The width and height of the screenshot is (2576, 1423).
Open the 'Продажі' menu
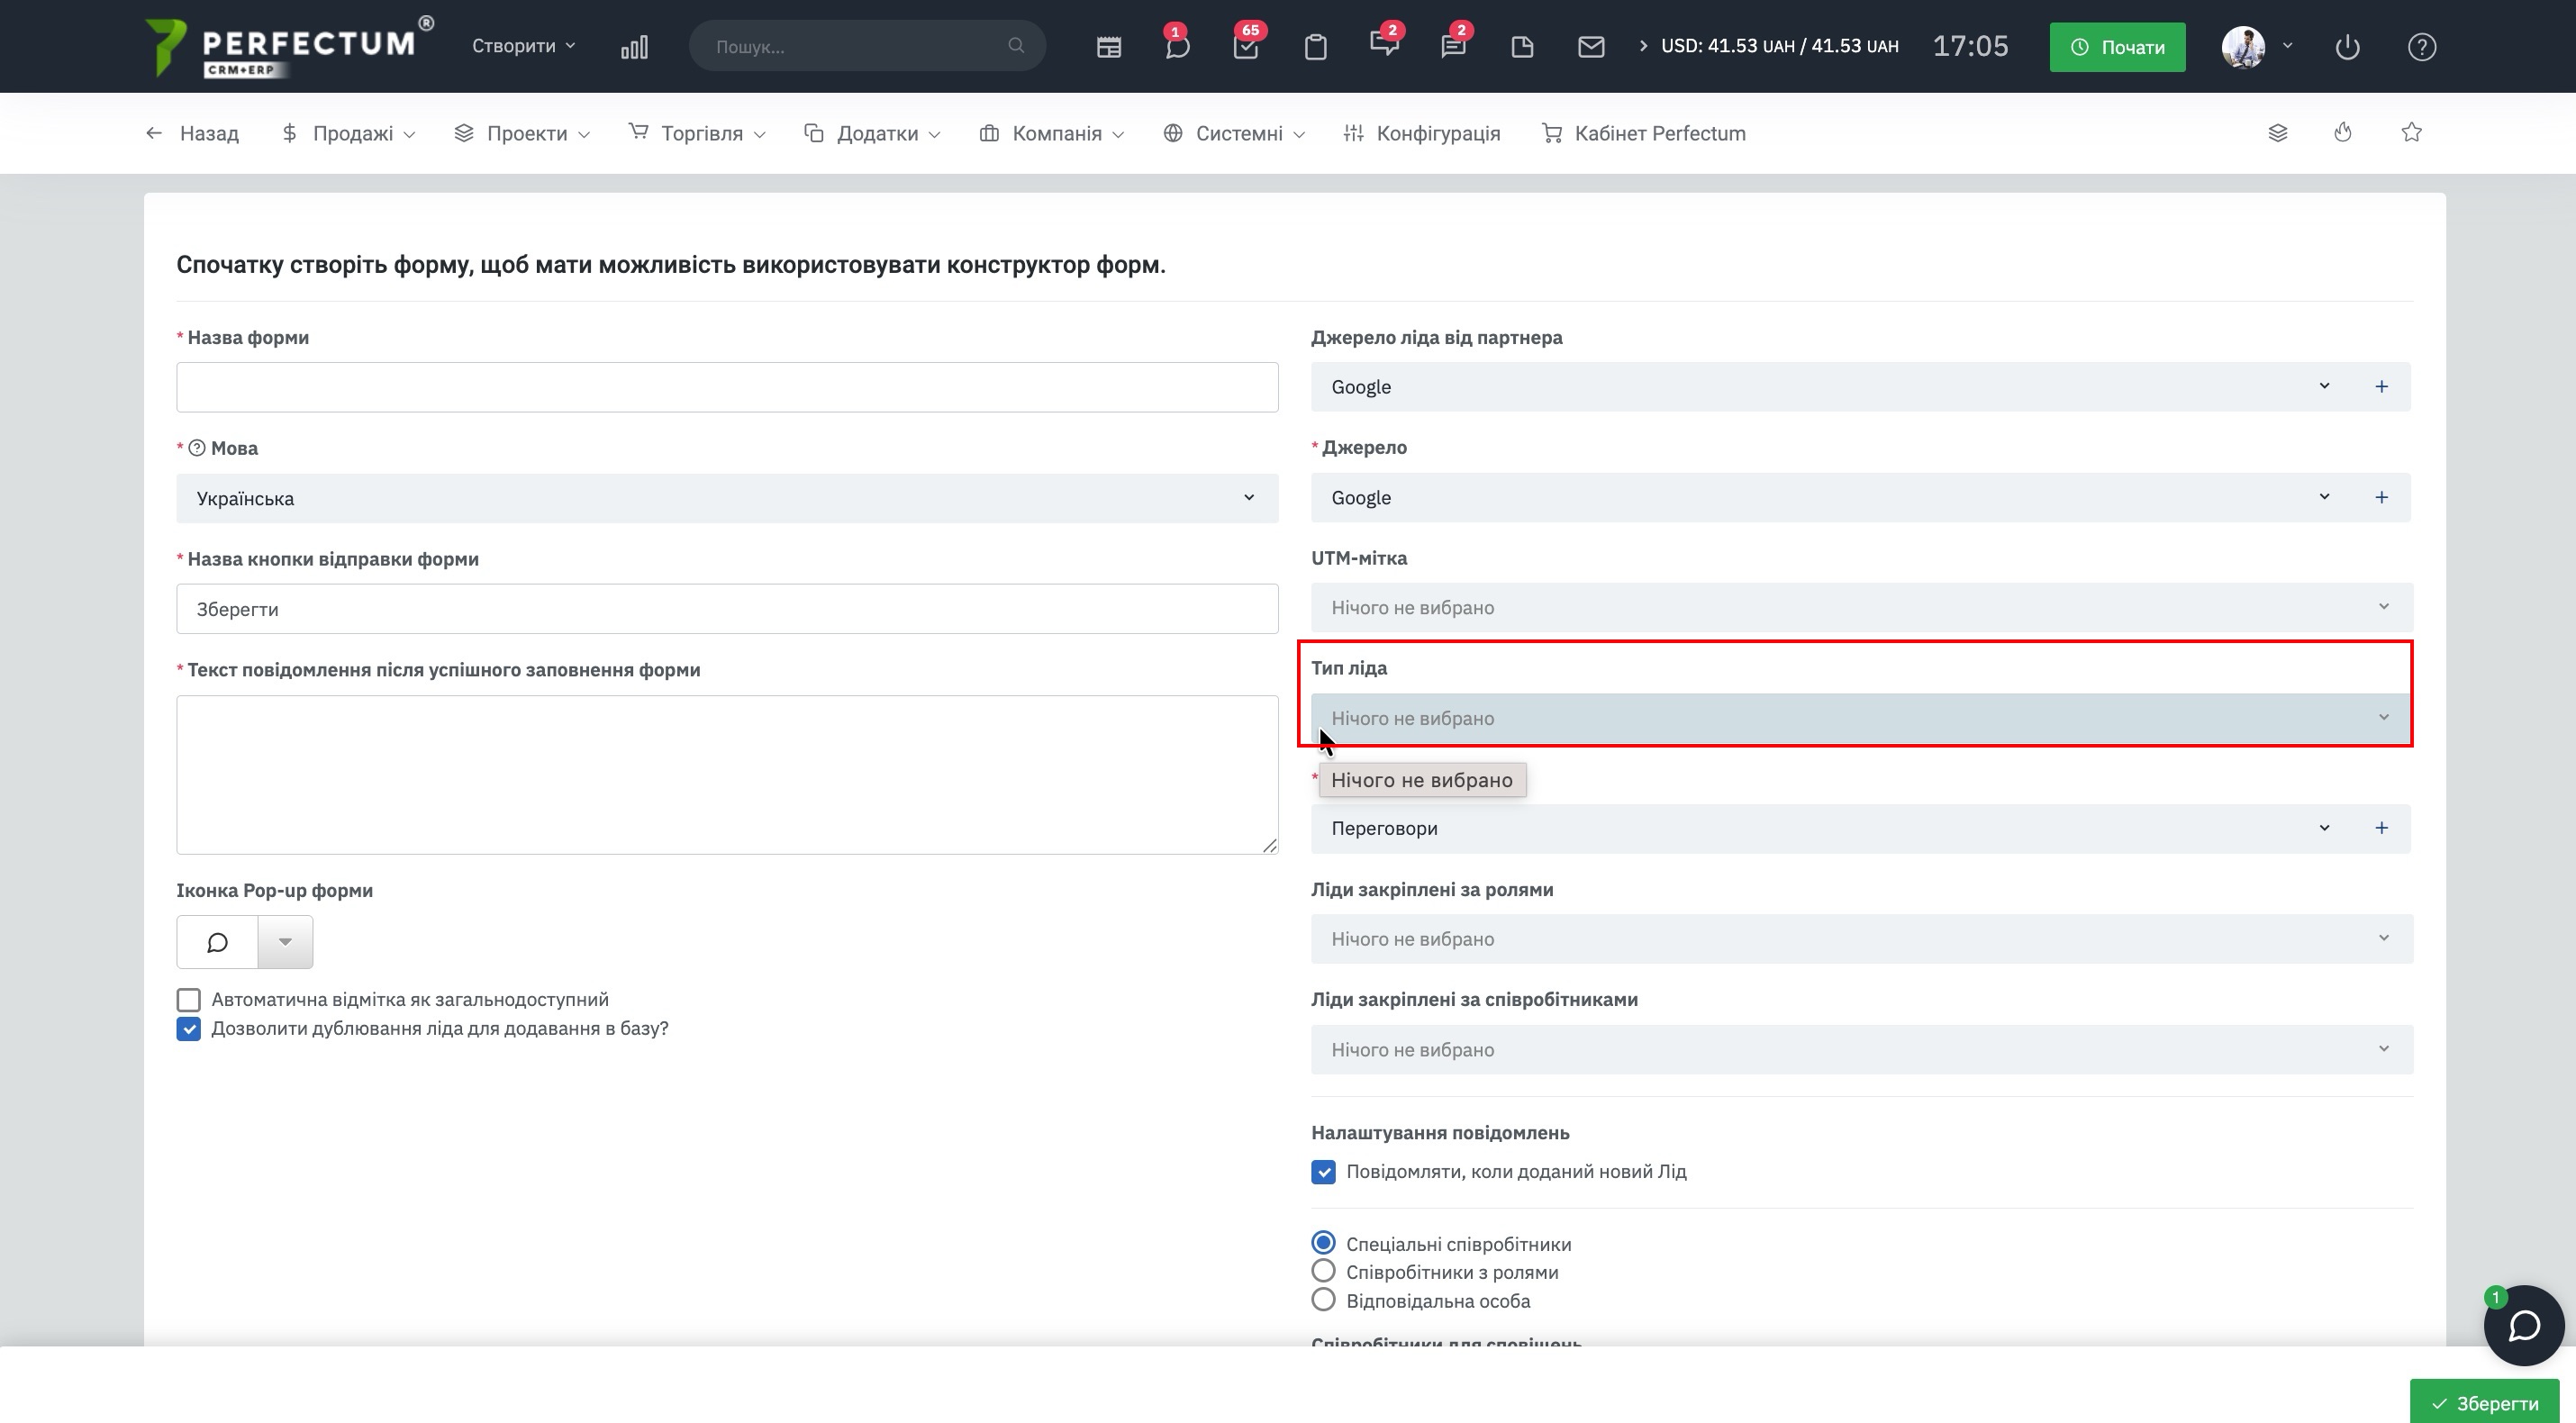[x=350, y=134]
